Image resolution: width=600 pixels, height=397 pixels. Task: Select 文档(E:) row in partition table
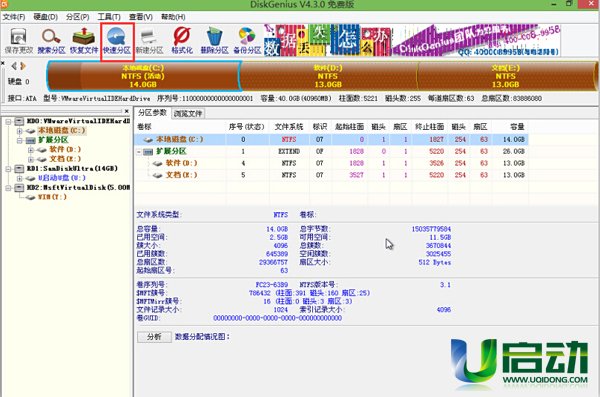point(331,175)
